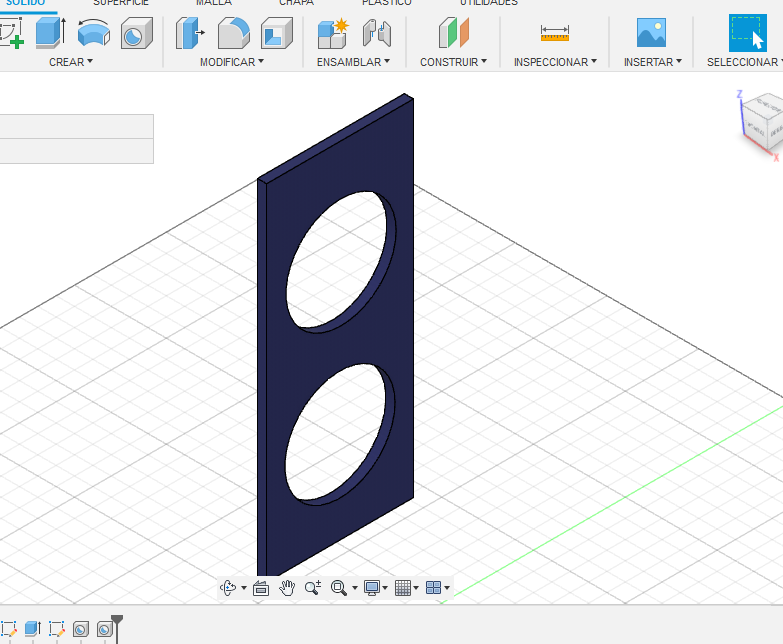Expand the Zoom window dropdown arrow
The width and height of the screenshot is (783, 644).
tap(355, 588)
